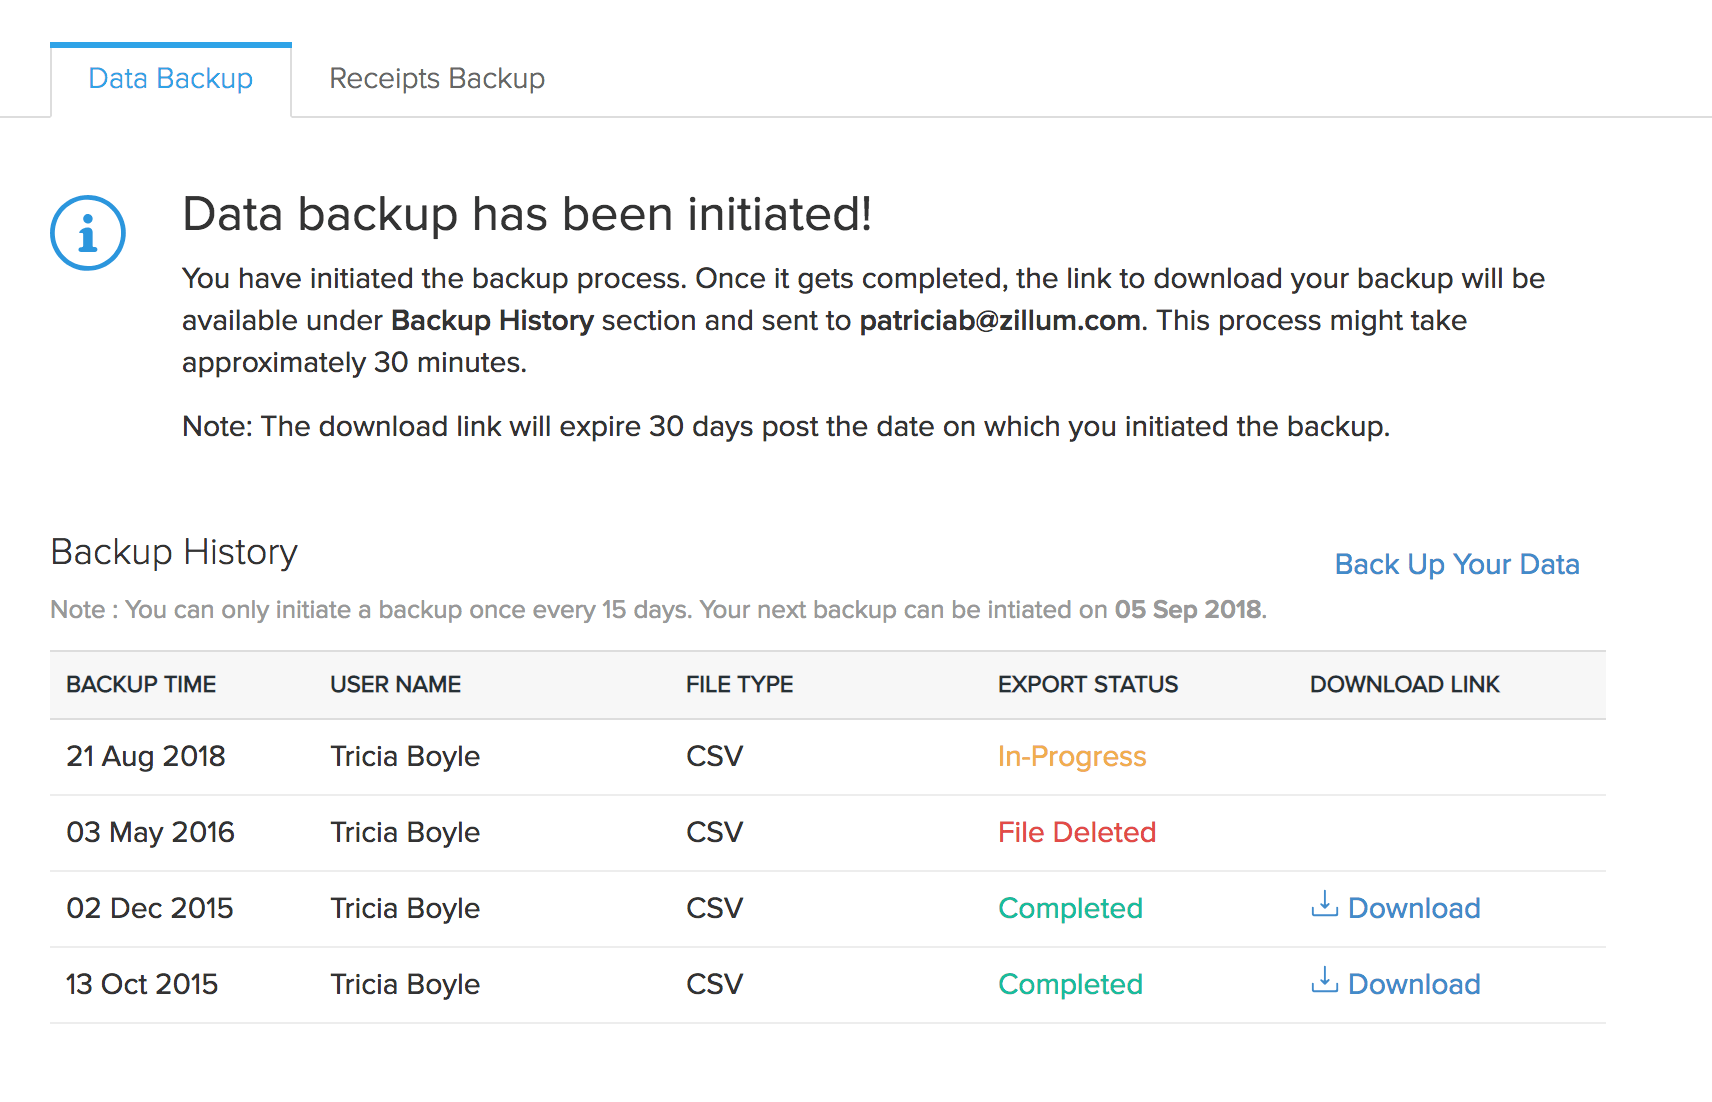Click the Download Link column header

[x=1405, y=685]
